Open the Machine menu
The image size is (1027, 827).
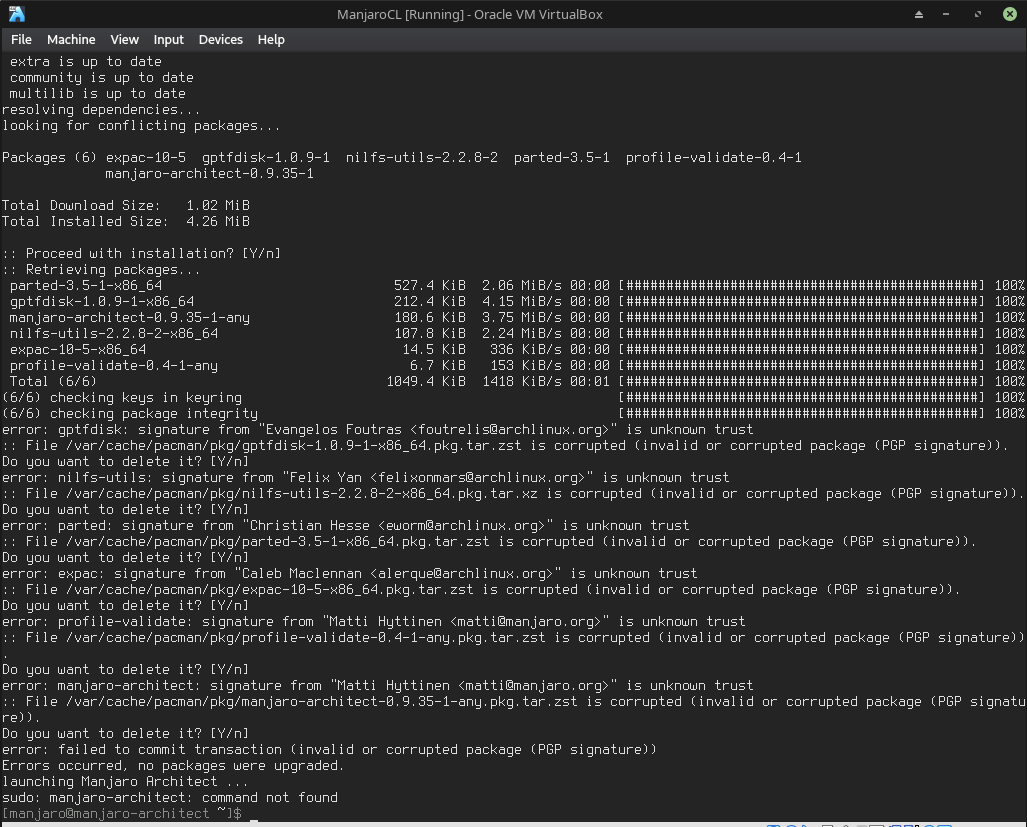click(x=71, y=40)
